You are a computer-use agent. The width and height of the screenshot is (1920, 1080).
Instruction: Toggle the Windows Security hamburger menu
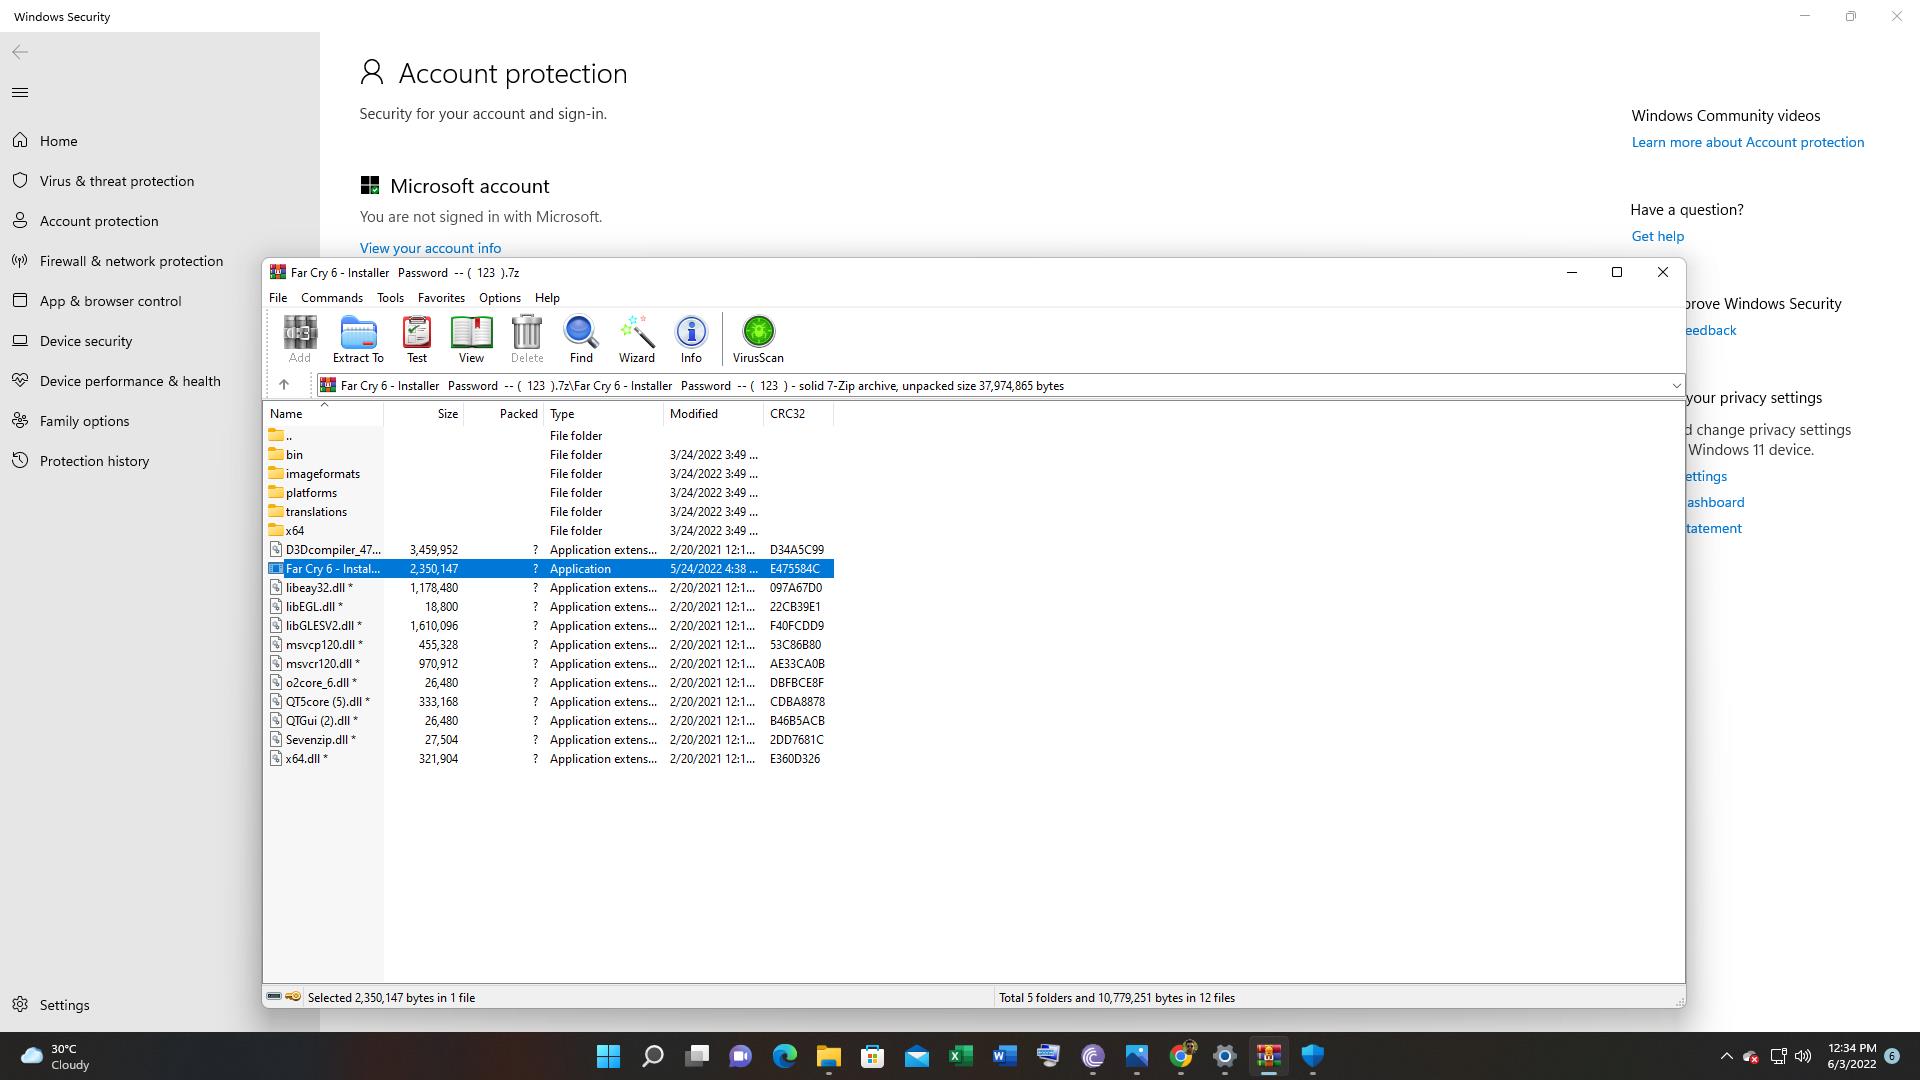pyautogui.click(x=20, y=93)
